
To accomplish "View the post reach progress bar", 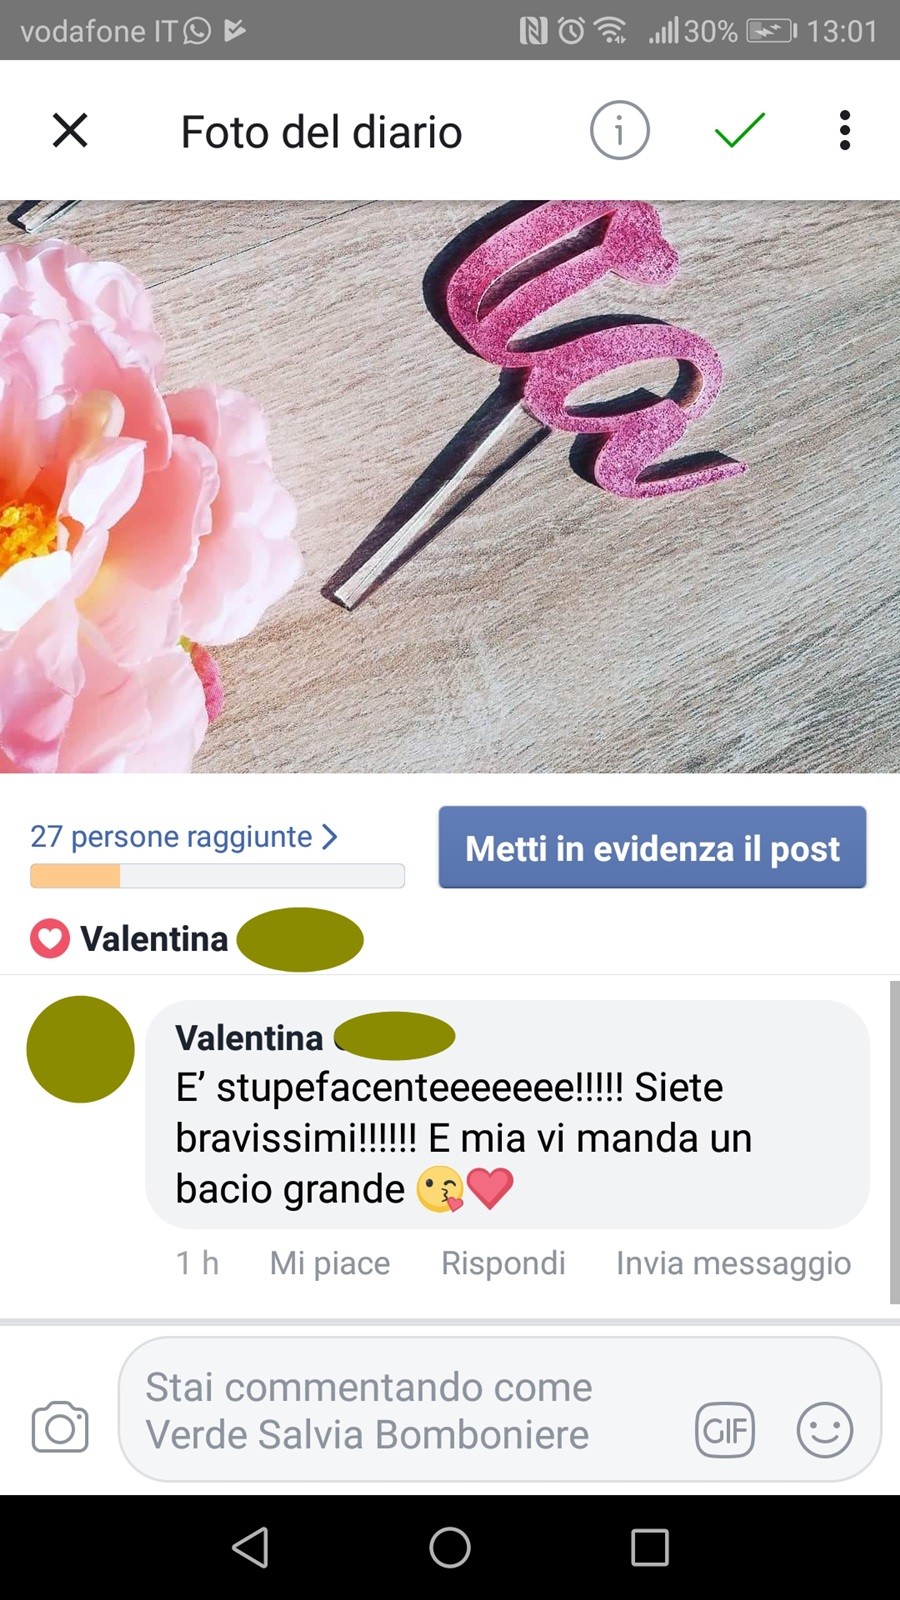I will tap(217, 876).
